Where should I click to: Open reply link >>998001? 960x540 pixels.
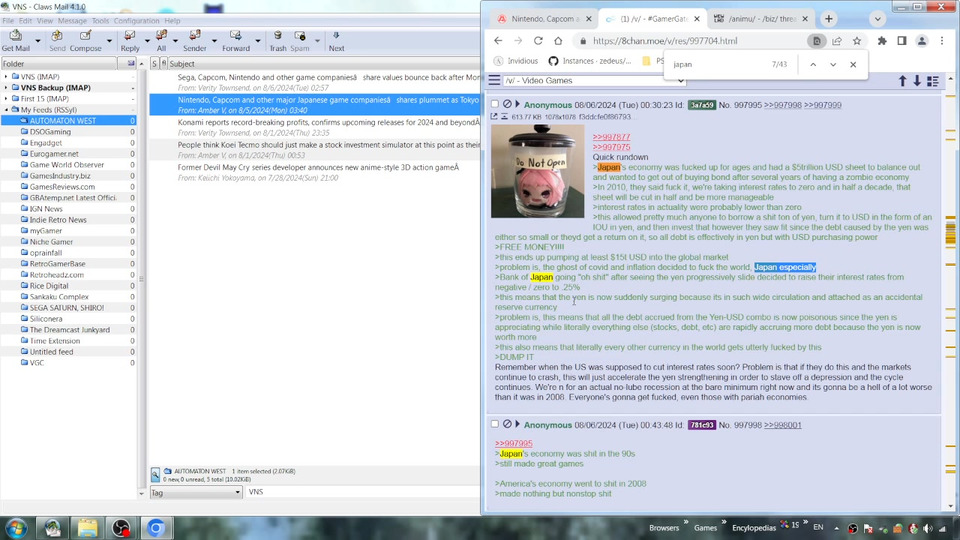782,425
